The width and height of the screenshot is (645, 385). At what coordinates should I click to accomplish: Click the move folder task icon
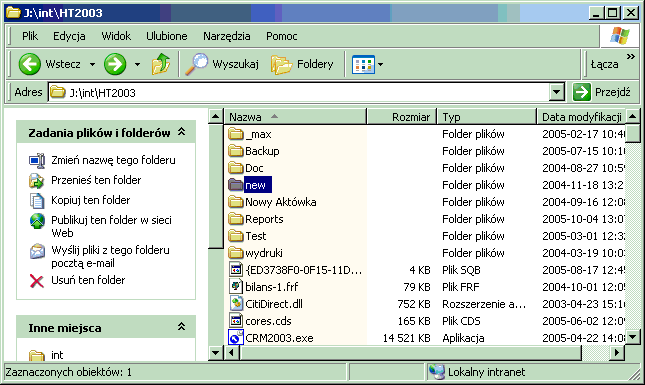(37, 180)
